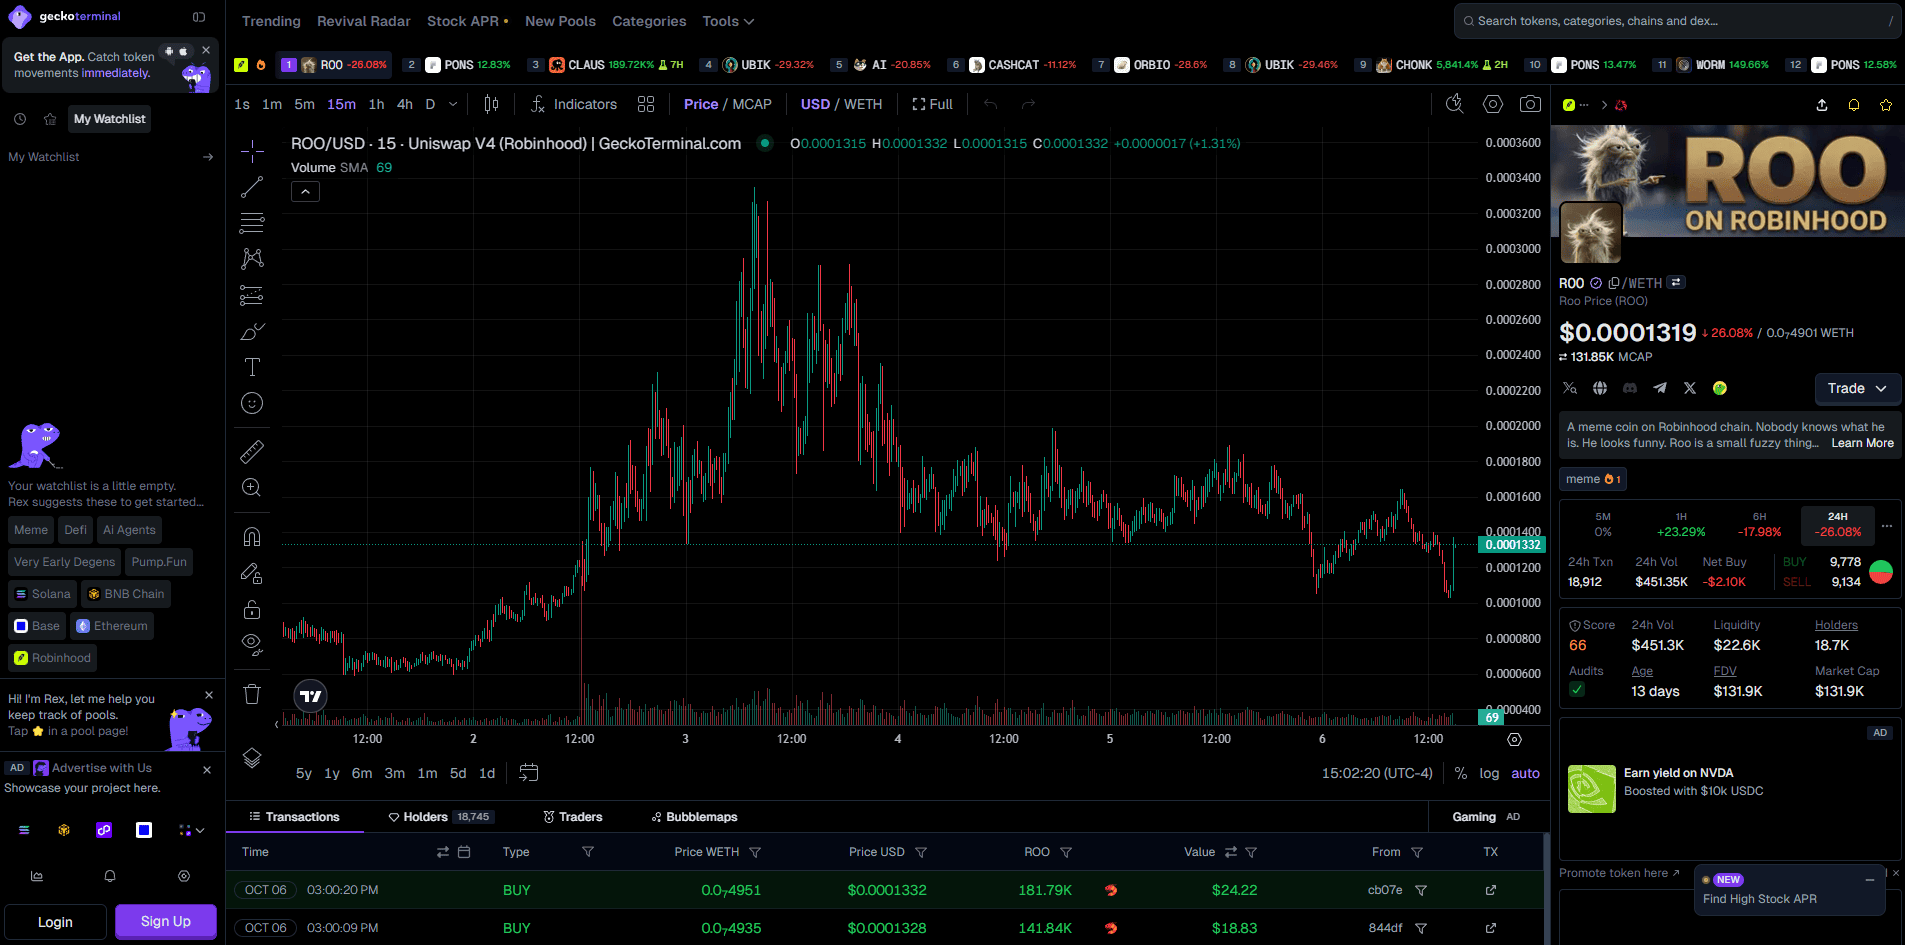
Task: Activate the ruler measure tool
Action: [252, 452]
